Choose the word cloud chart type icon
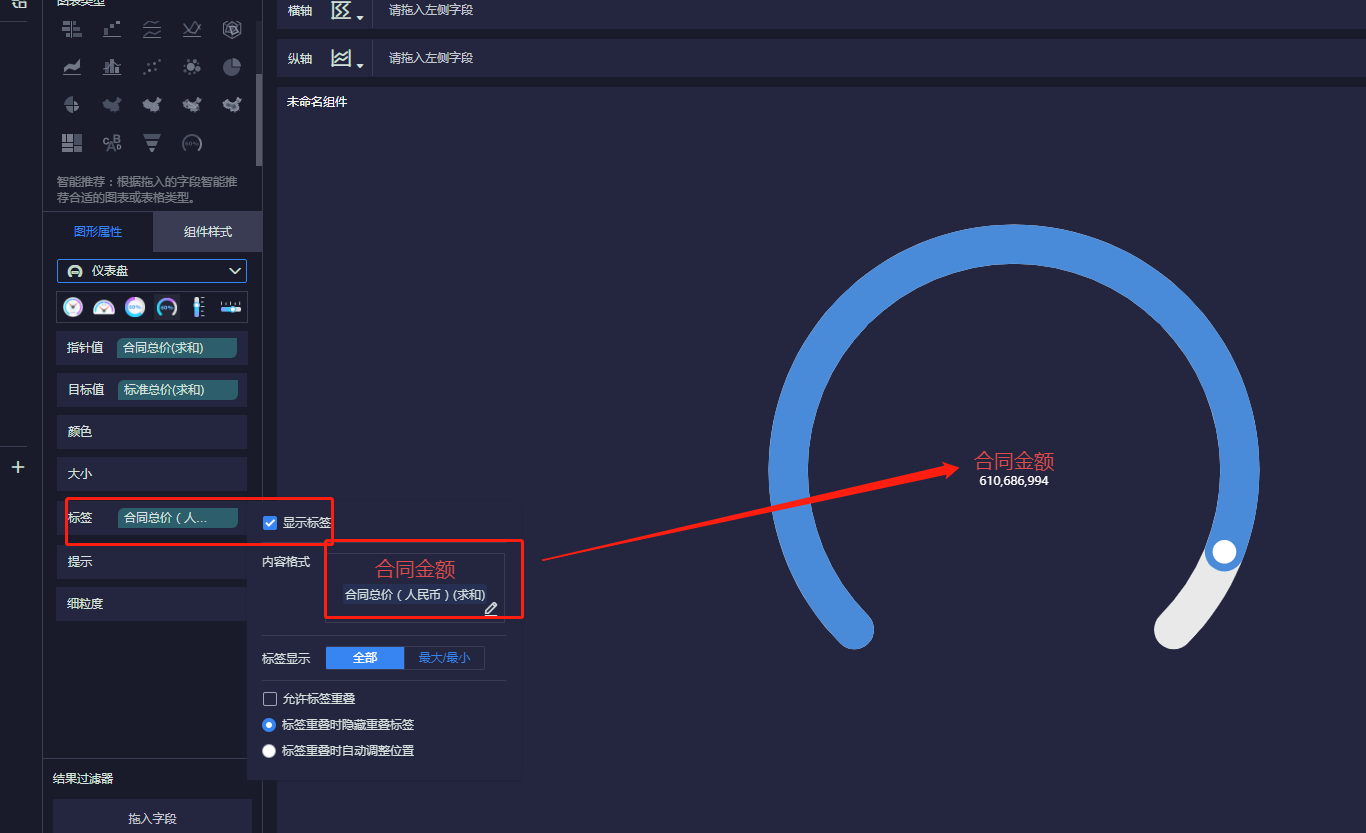This screenshot has width=1366, height=833. point(112,143)
